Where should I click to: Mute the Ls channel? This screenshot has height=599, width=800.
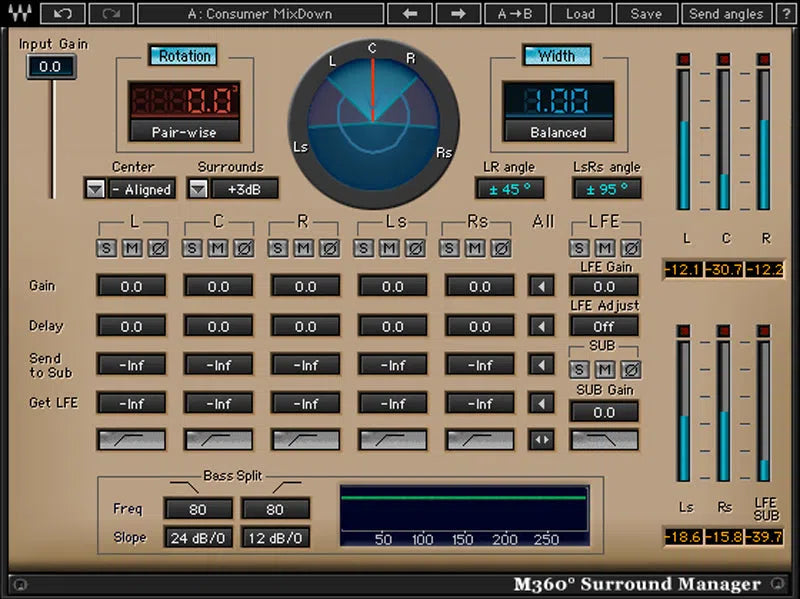[387, 248]
